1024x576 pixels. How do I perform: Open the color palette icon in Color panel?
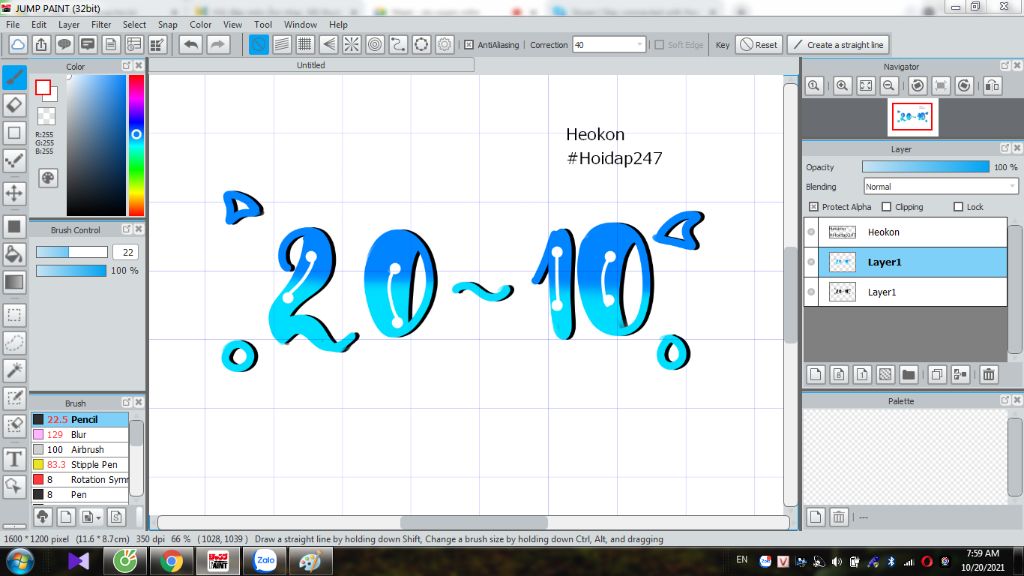(48, 178)
